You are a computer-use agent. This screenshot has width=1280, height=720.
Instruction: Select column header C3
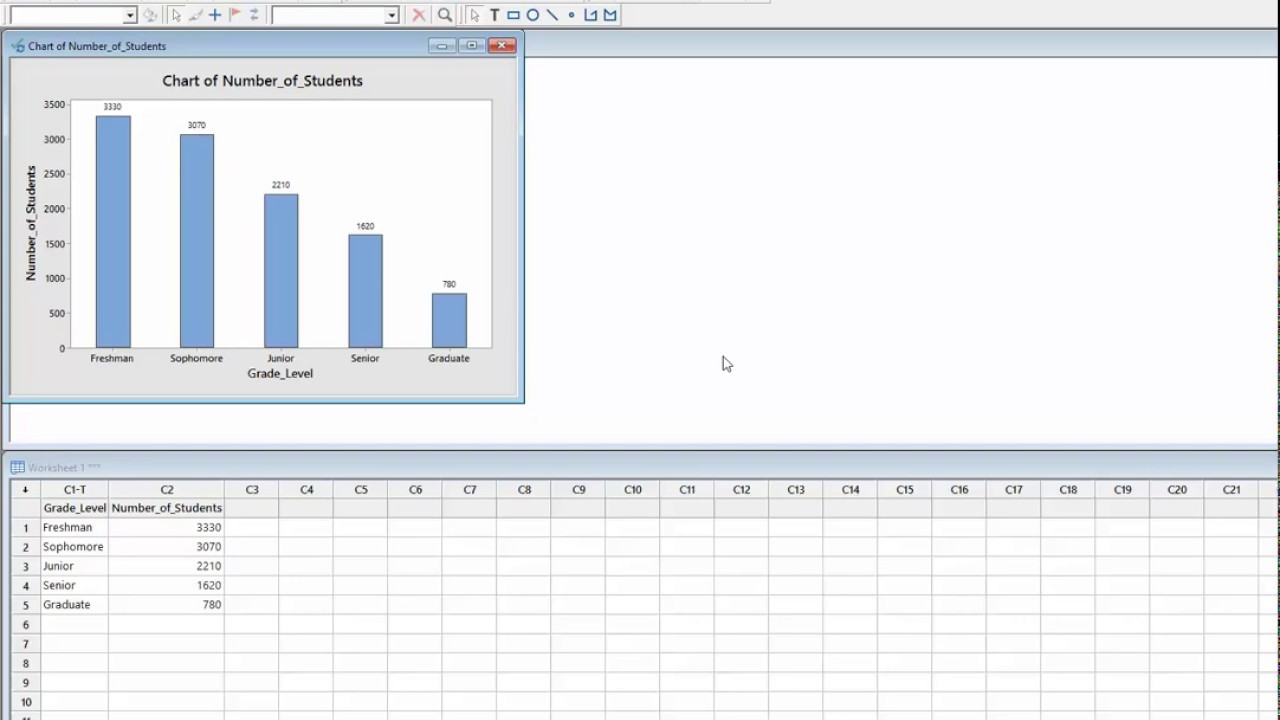pyautogui.click(x=252, y=490)
